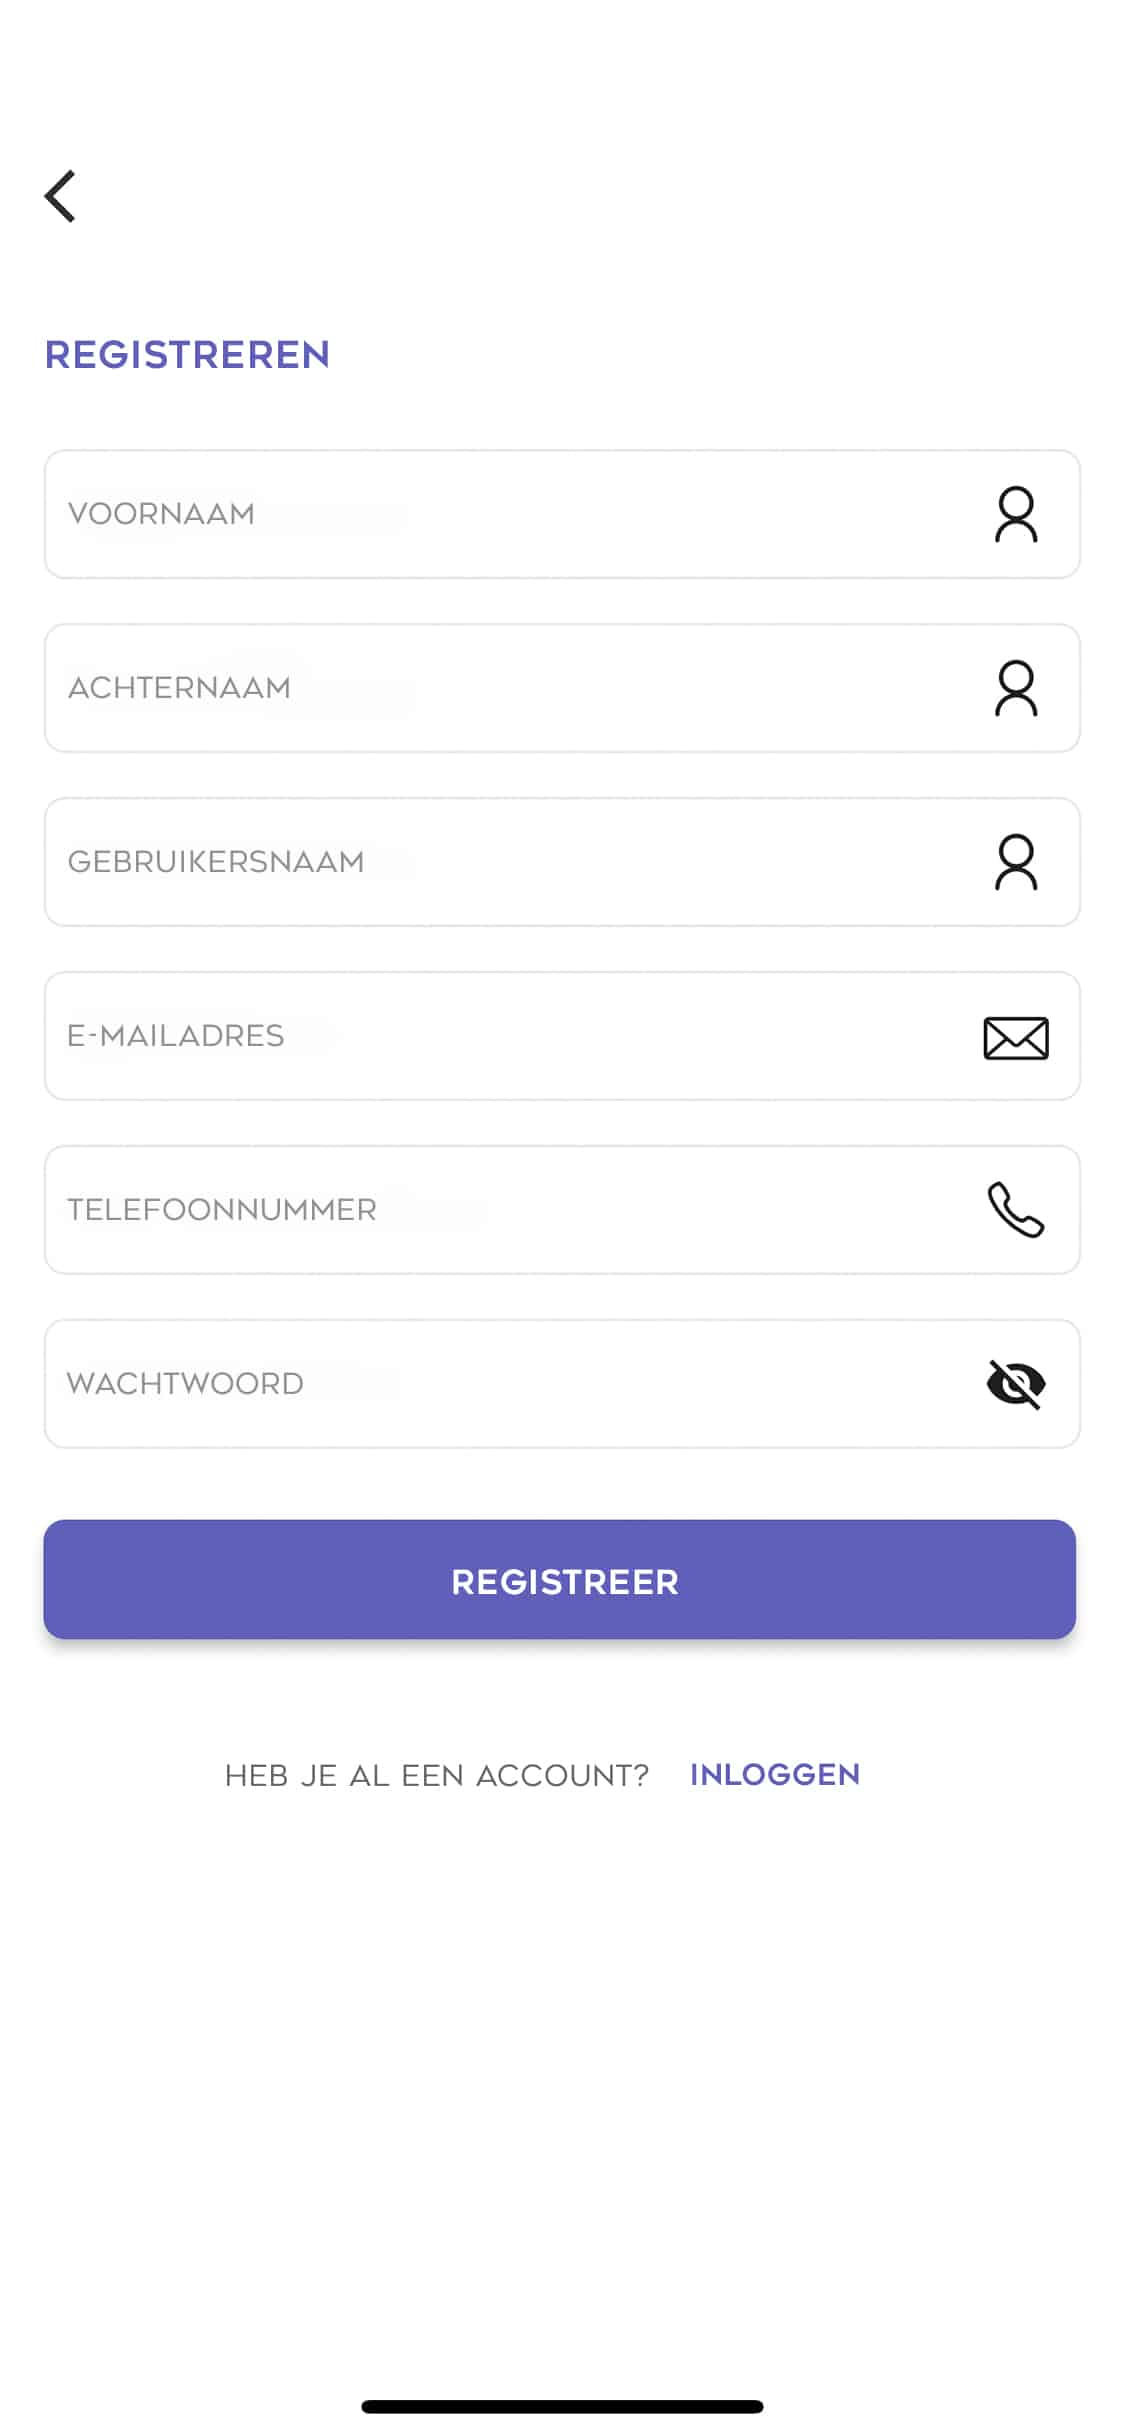The width and height of the screenshot is (1125, 2436).
Task: Tap the home indicator bar at bottom
Action: point(562,2406)
